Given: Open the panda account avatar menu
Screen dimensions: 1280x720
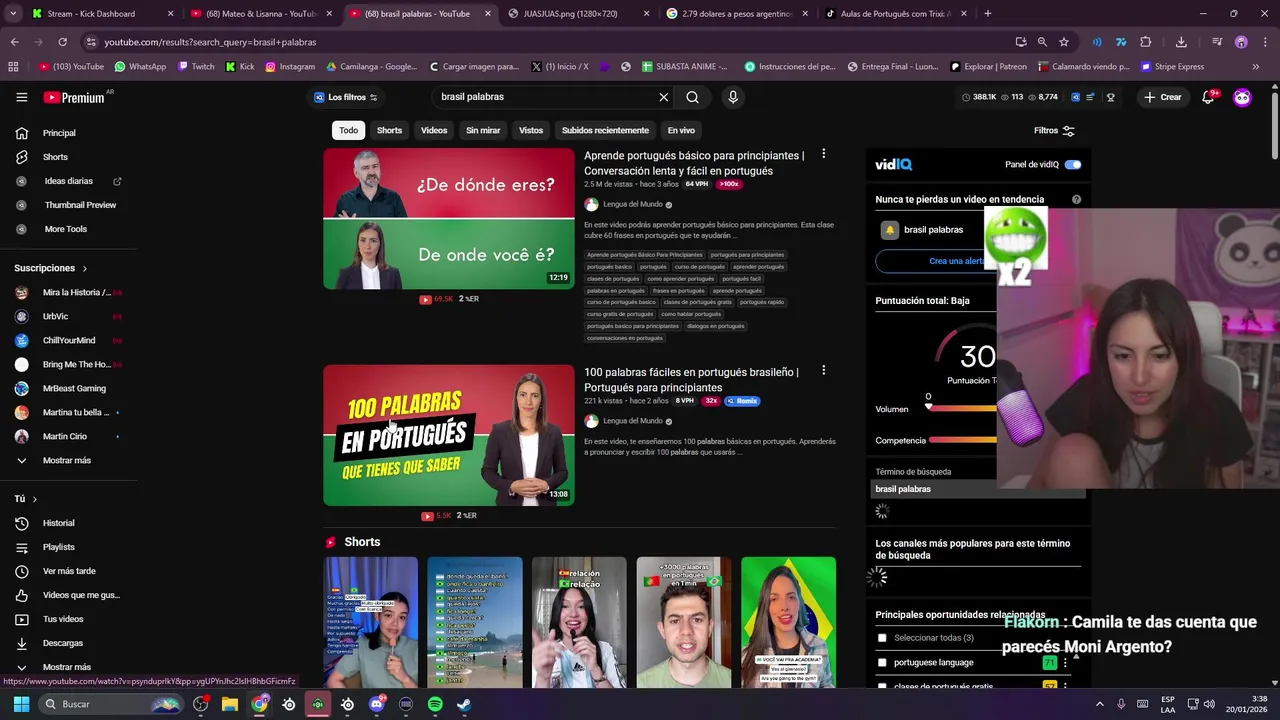Looking at the screenshot, I should [x=1242, y=97].
